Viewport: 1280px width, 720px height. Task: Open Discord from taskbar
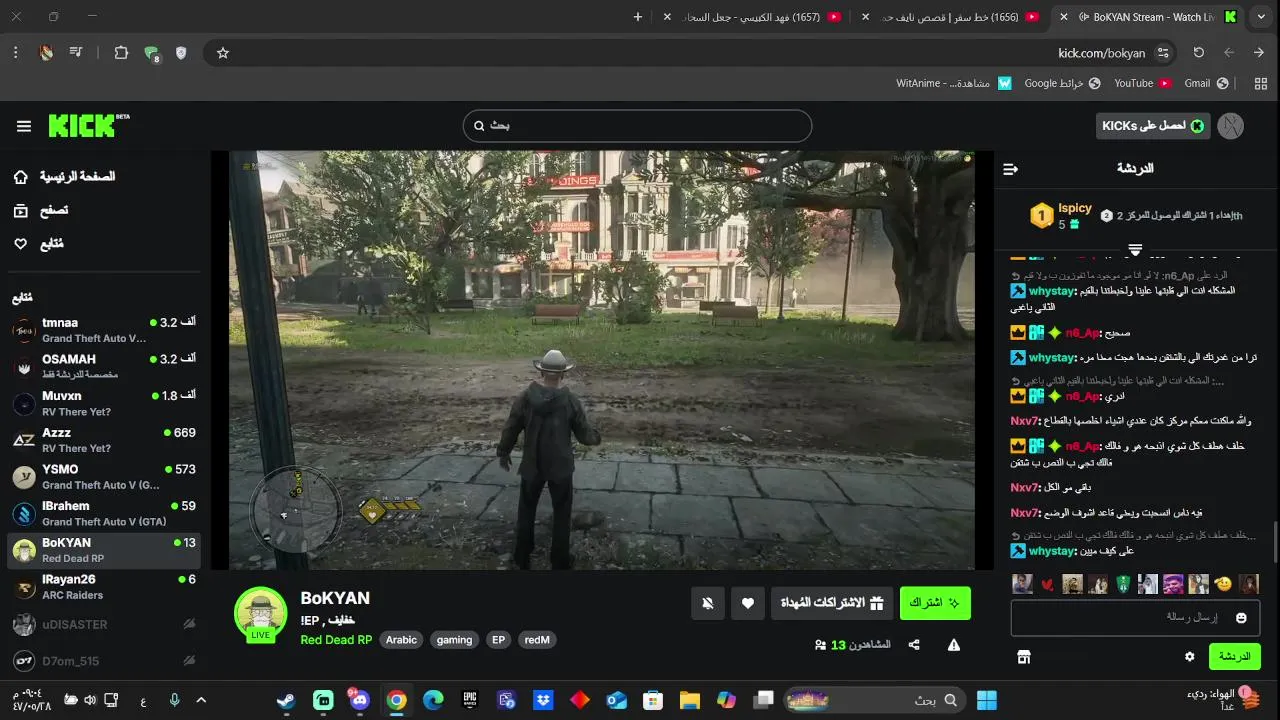coord(360,700)
